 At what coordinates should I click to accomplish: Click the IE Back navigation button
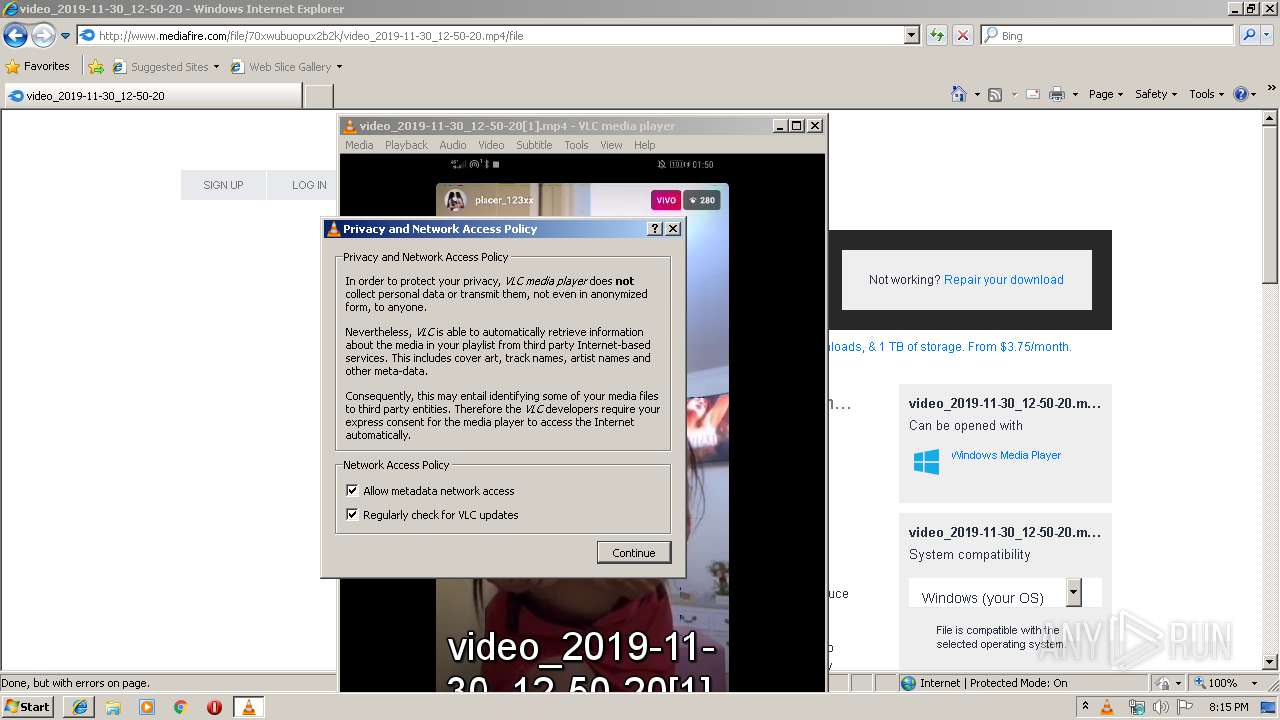15,36
